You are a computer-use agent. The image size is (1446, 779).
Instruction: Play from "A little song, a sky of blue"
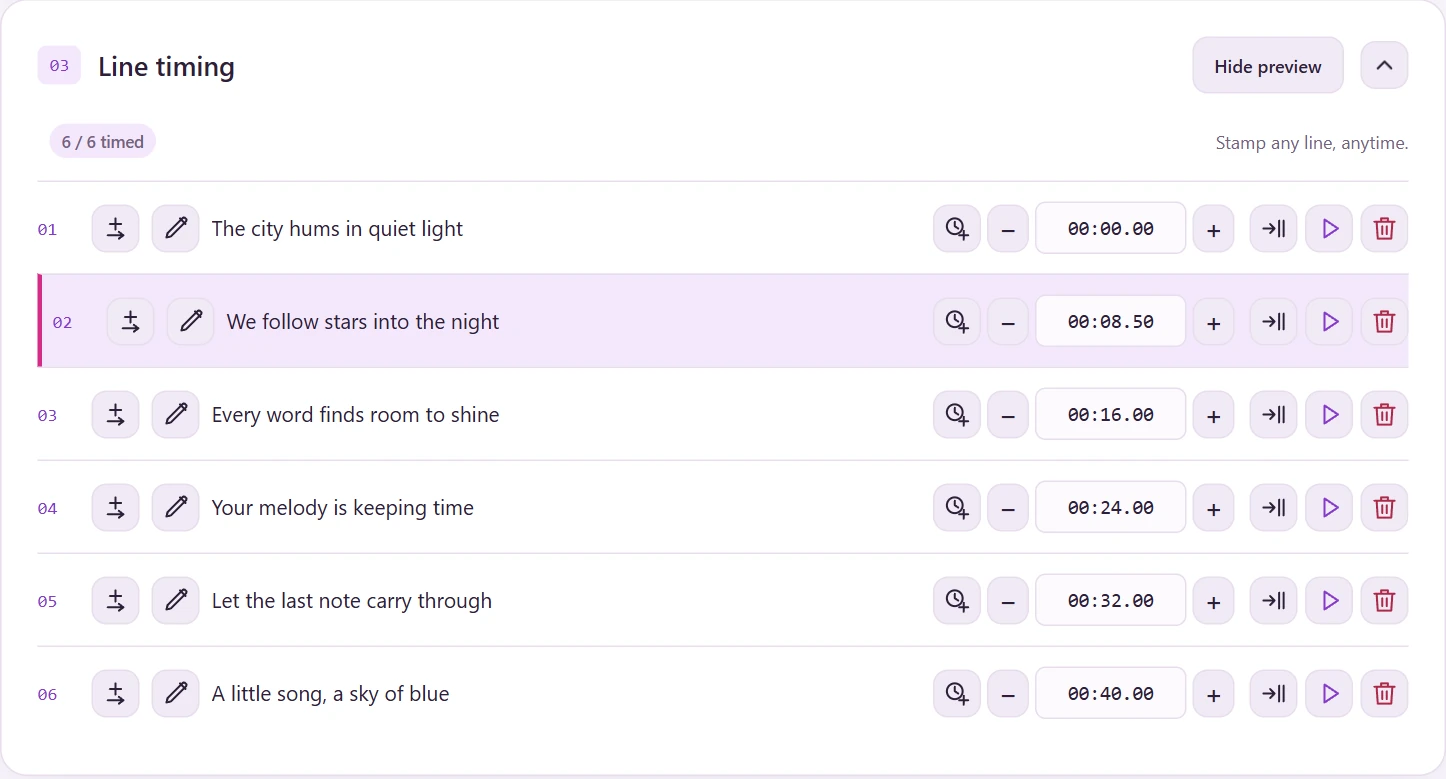coord(1329,694)
